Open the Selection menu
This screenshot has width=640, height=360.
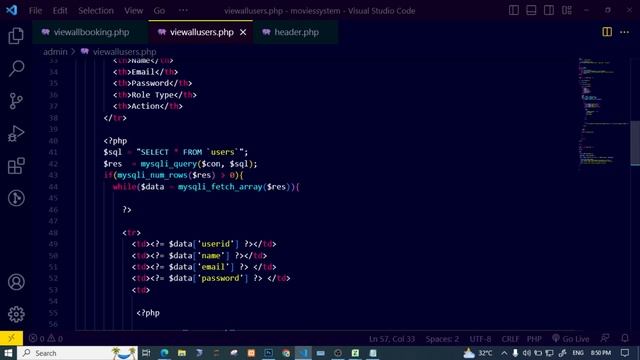coord(96,11)
